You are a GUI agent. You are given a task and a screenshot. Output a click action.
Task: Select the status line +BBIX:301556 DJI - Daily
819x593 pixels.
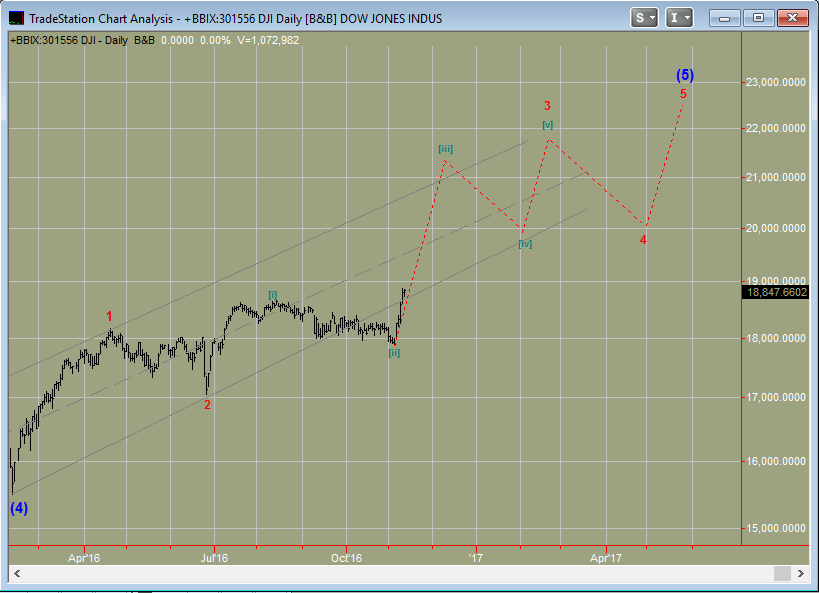pyautogui.click(x=69, y=40)
